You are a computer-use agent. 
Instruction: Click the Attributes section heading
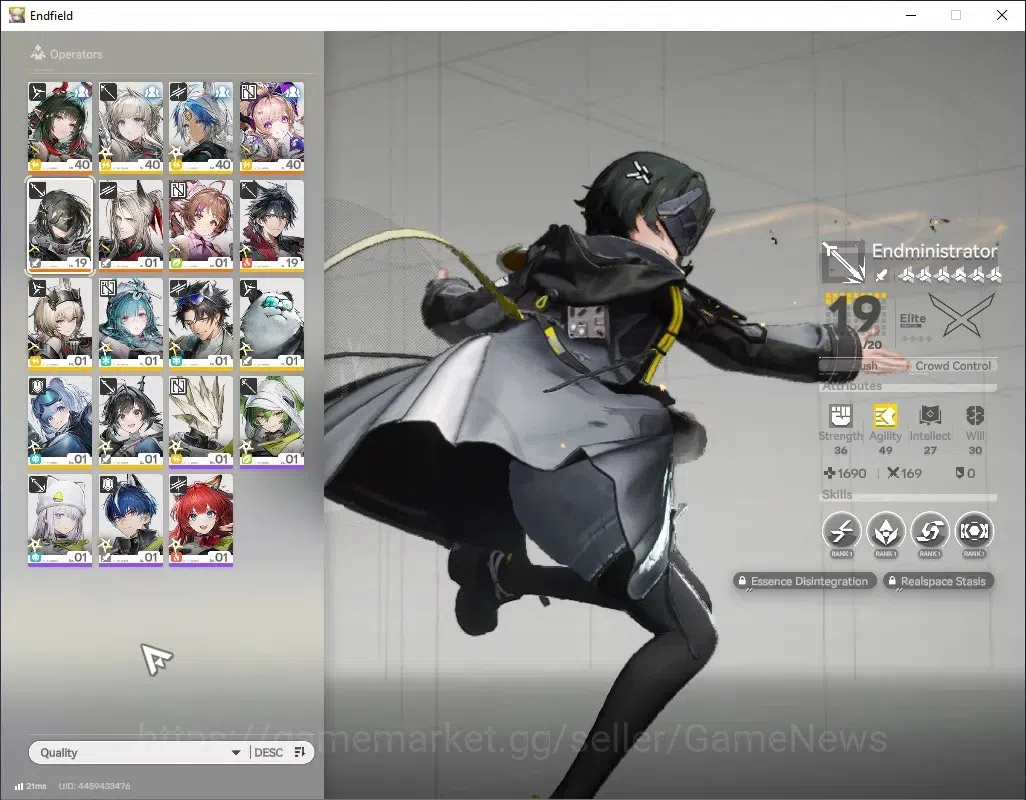click(x=852, y=386)
